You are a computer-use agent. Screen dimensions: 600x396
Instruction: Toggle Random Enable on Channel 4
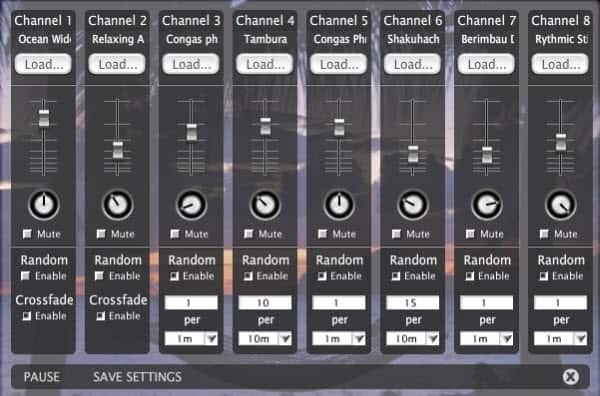point(248,276)
